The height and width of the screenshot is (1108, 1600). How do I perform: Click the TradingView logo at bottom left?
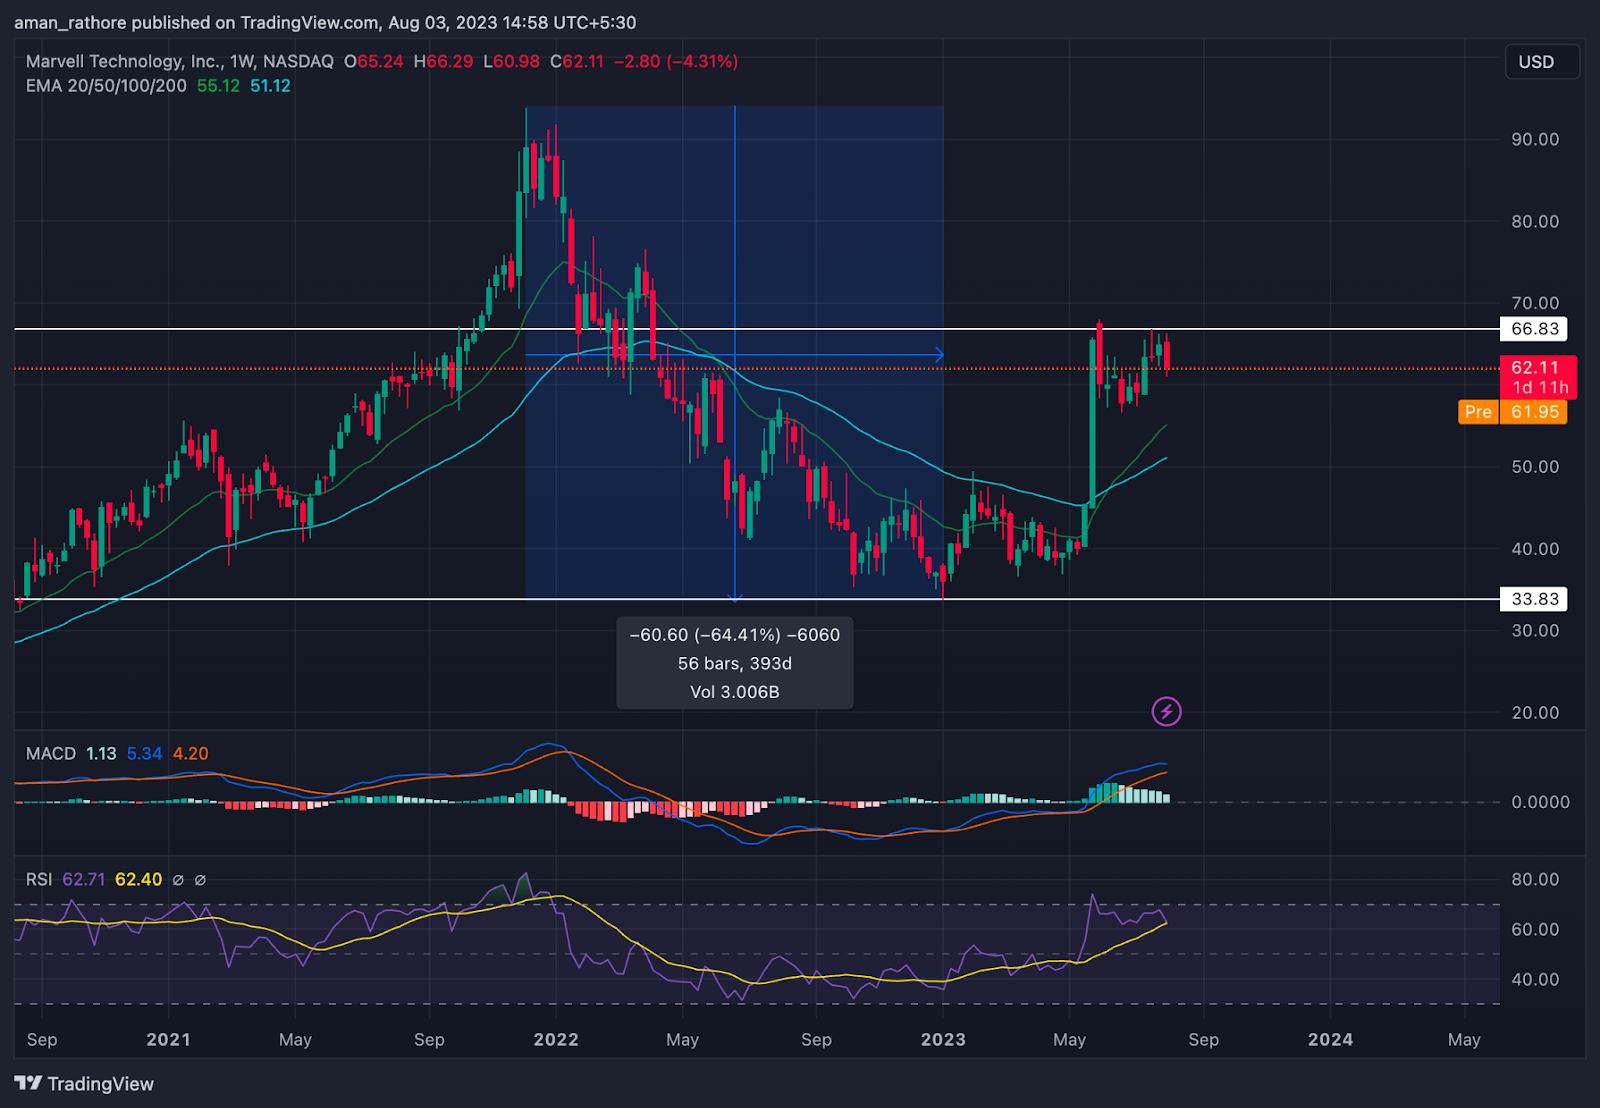[x=85, y=1084]
